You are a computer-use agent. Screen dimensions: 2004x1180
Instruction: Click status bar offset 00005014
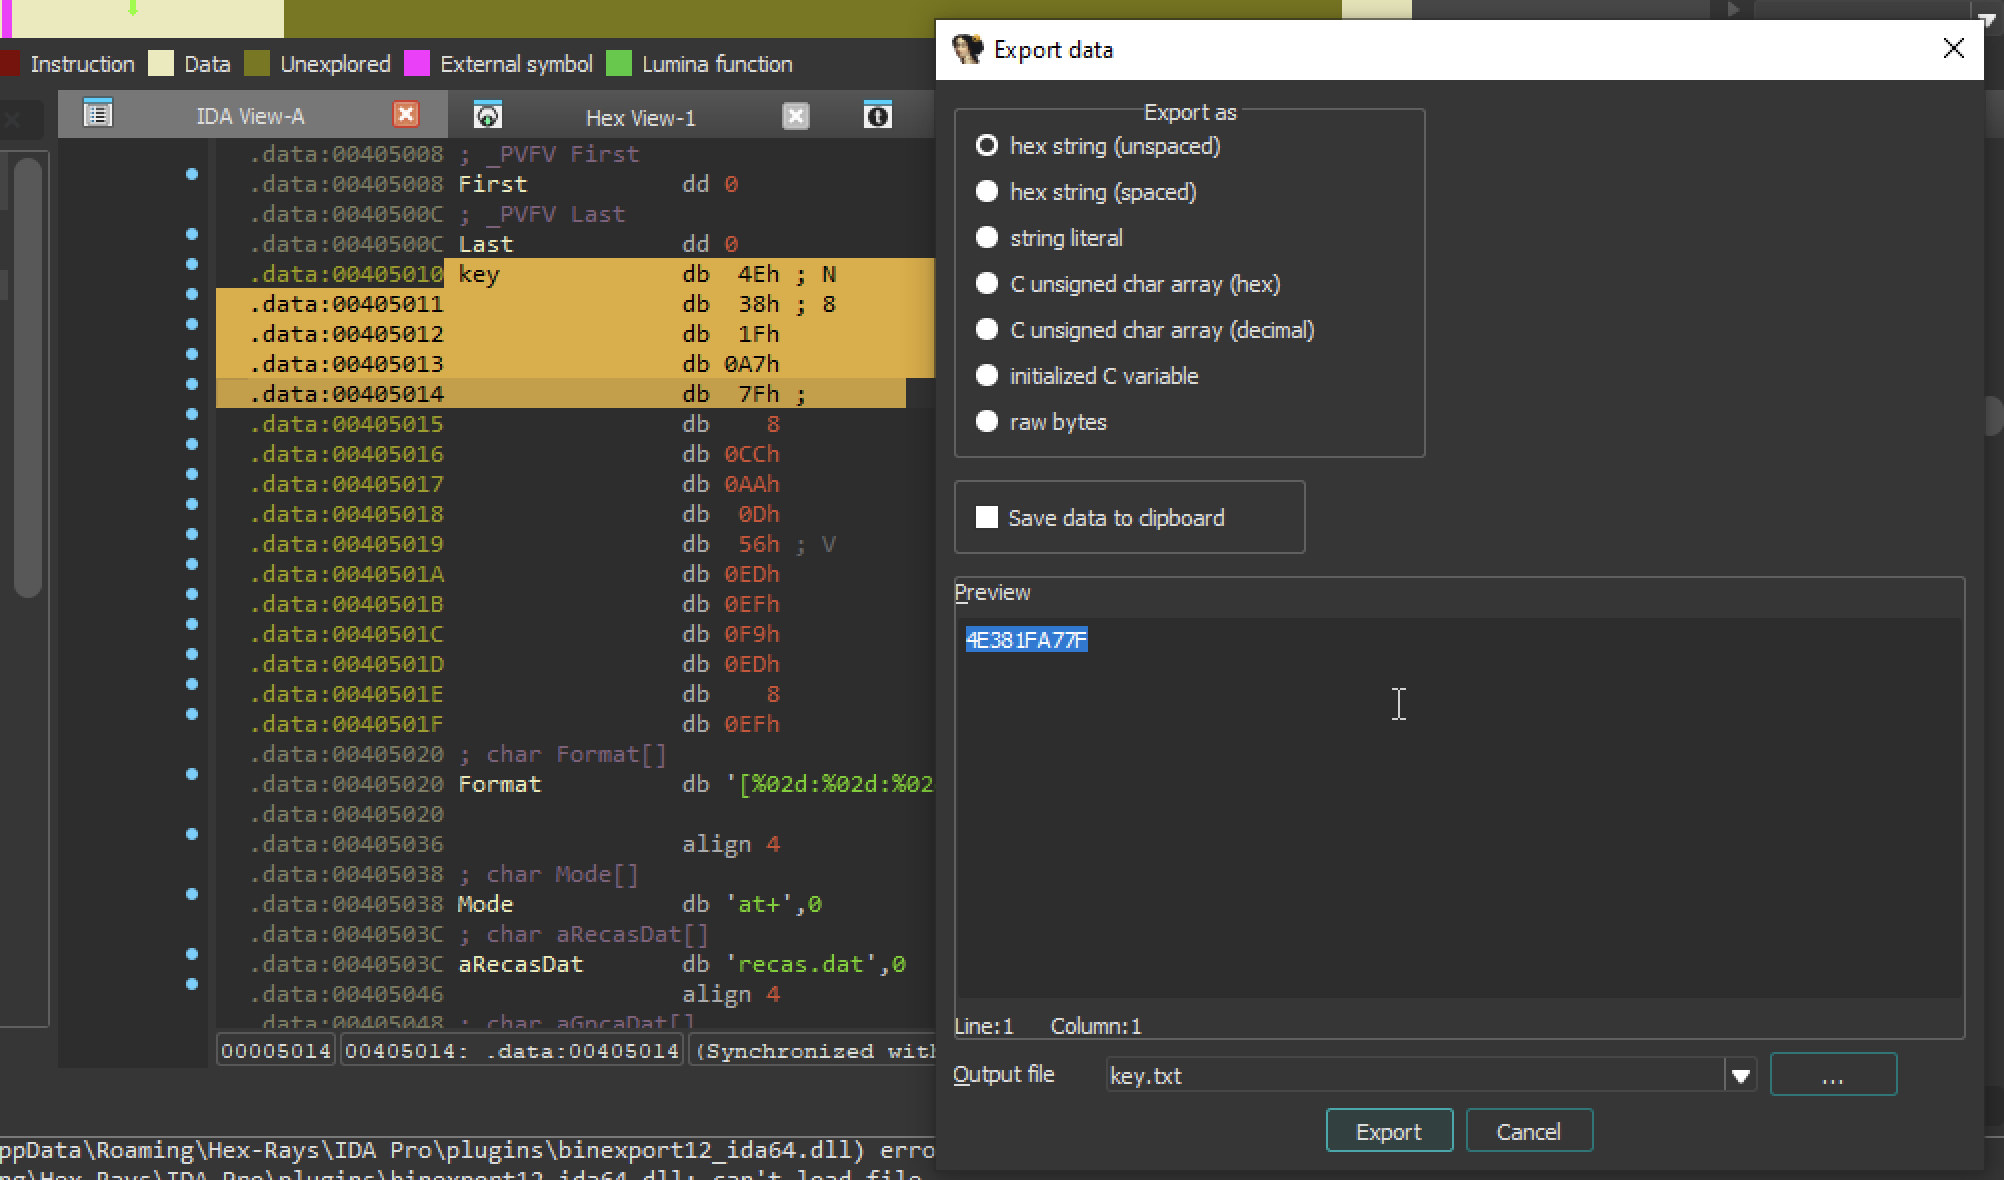coord(276,1051)
